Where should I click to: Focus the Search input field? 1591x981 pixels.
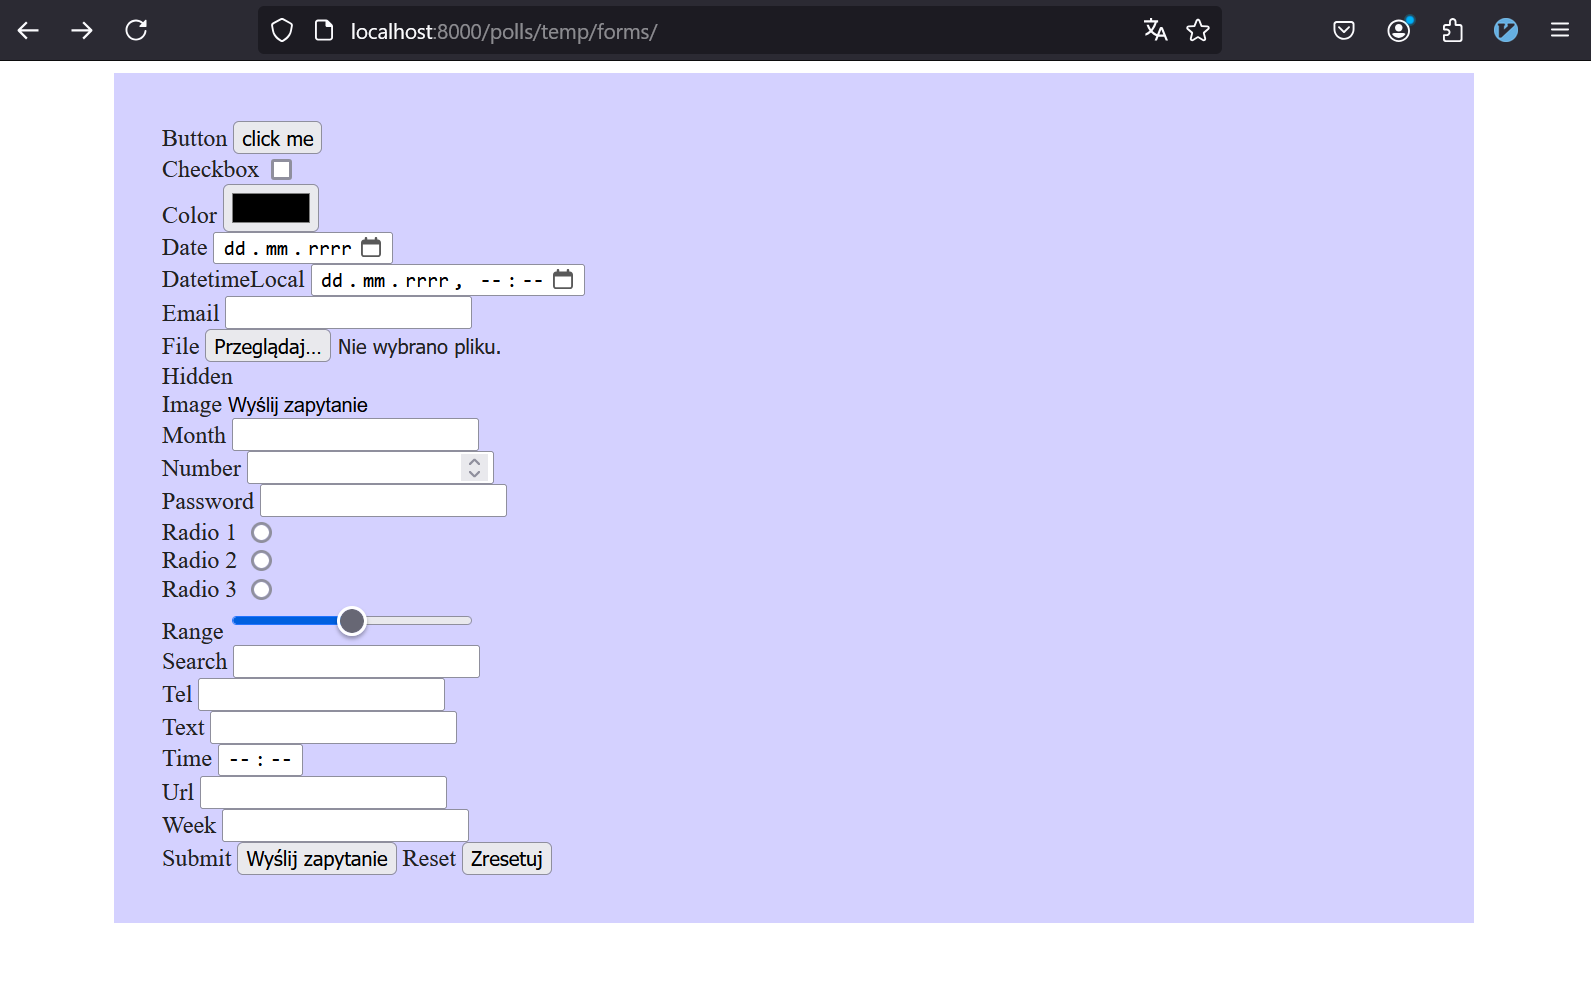tap(356, 662)
